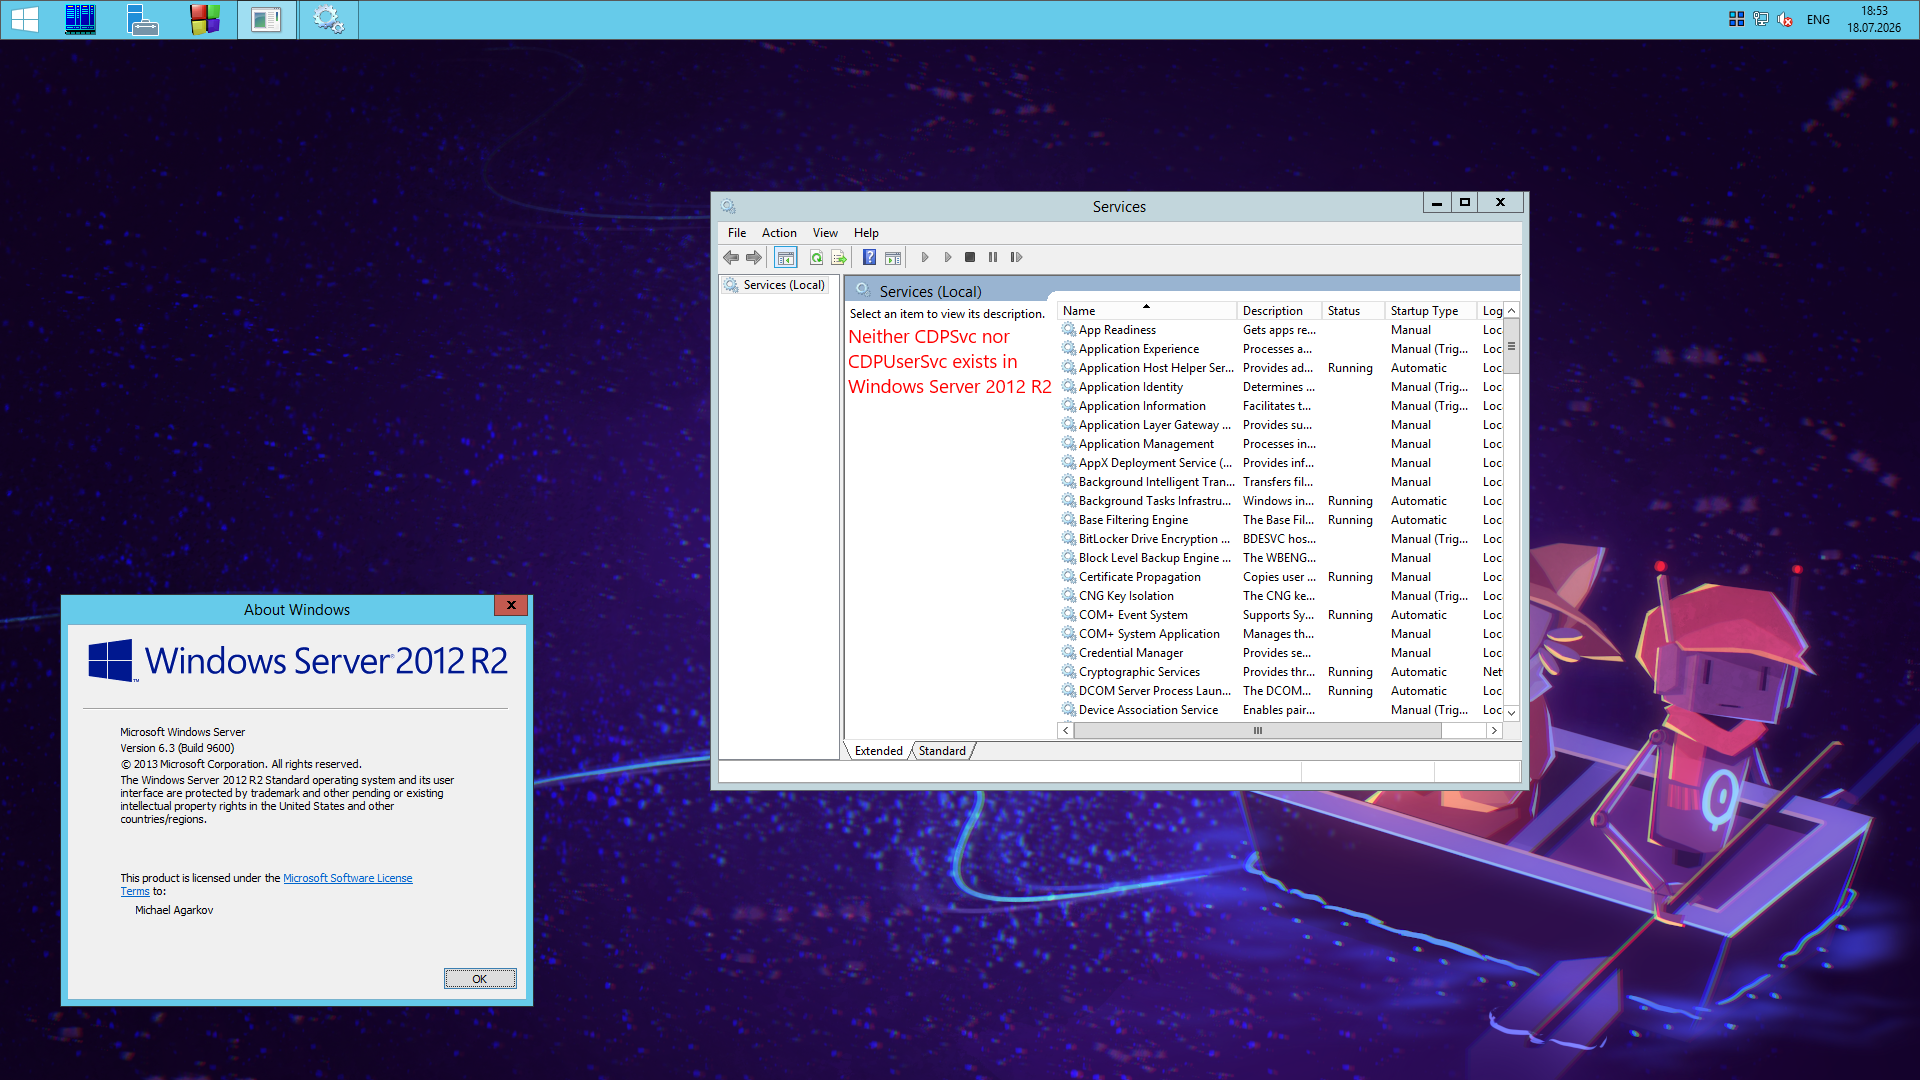
Task: Open the computer toolbox taskbar icon
Action: coord(143,19)
